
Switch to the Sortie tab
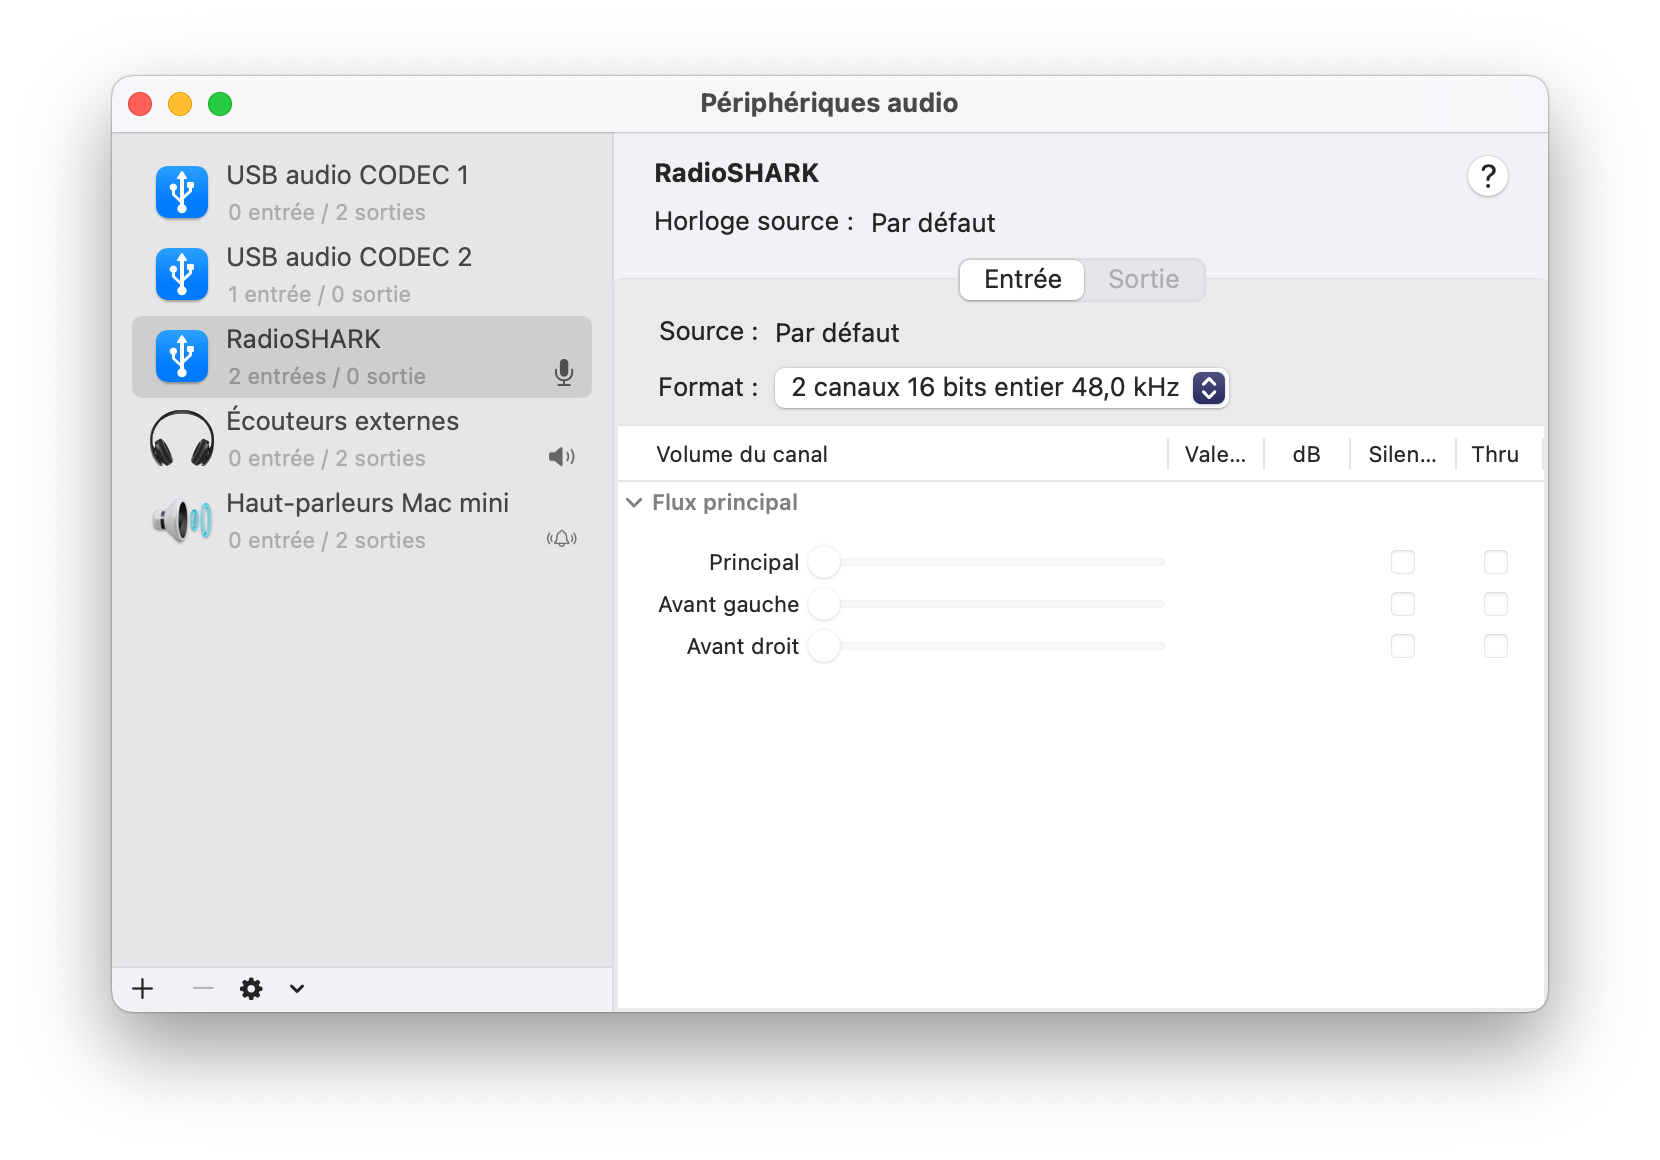(x=1144, y=279)
